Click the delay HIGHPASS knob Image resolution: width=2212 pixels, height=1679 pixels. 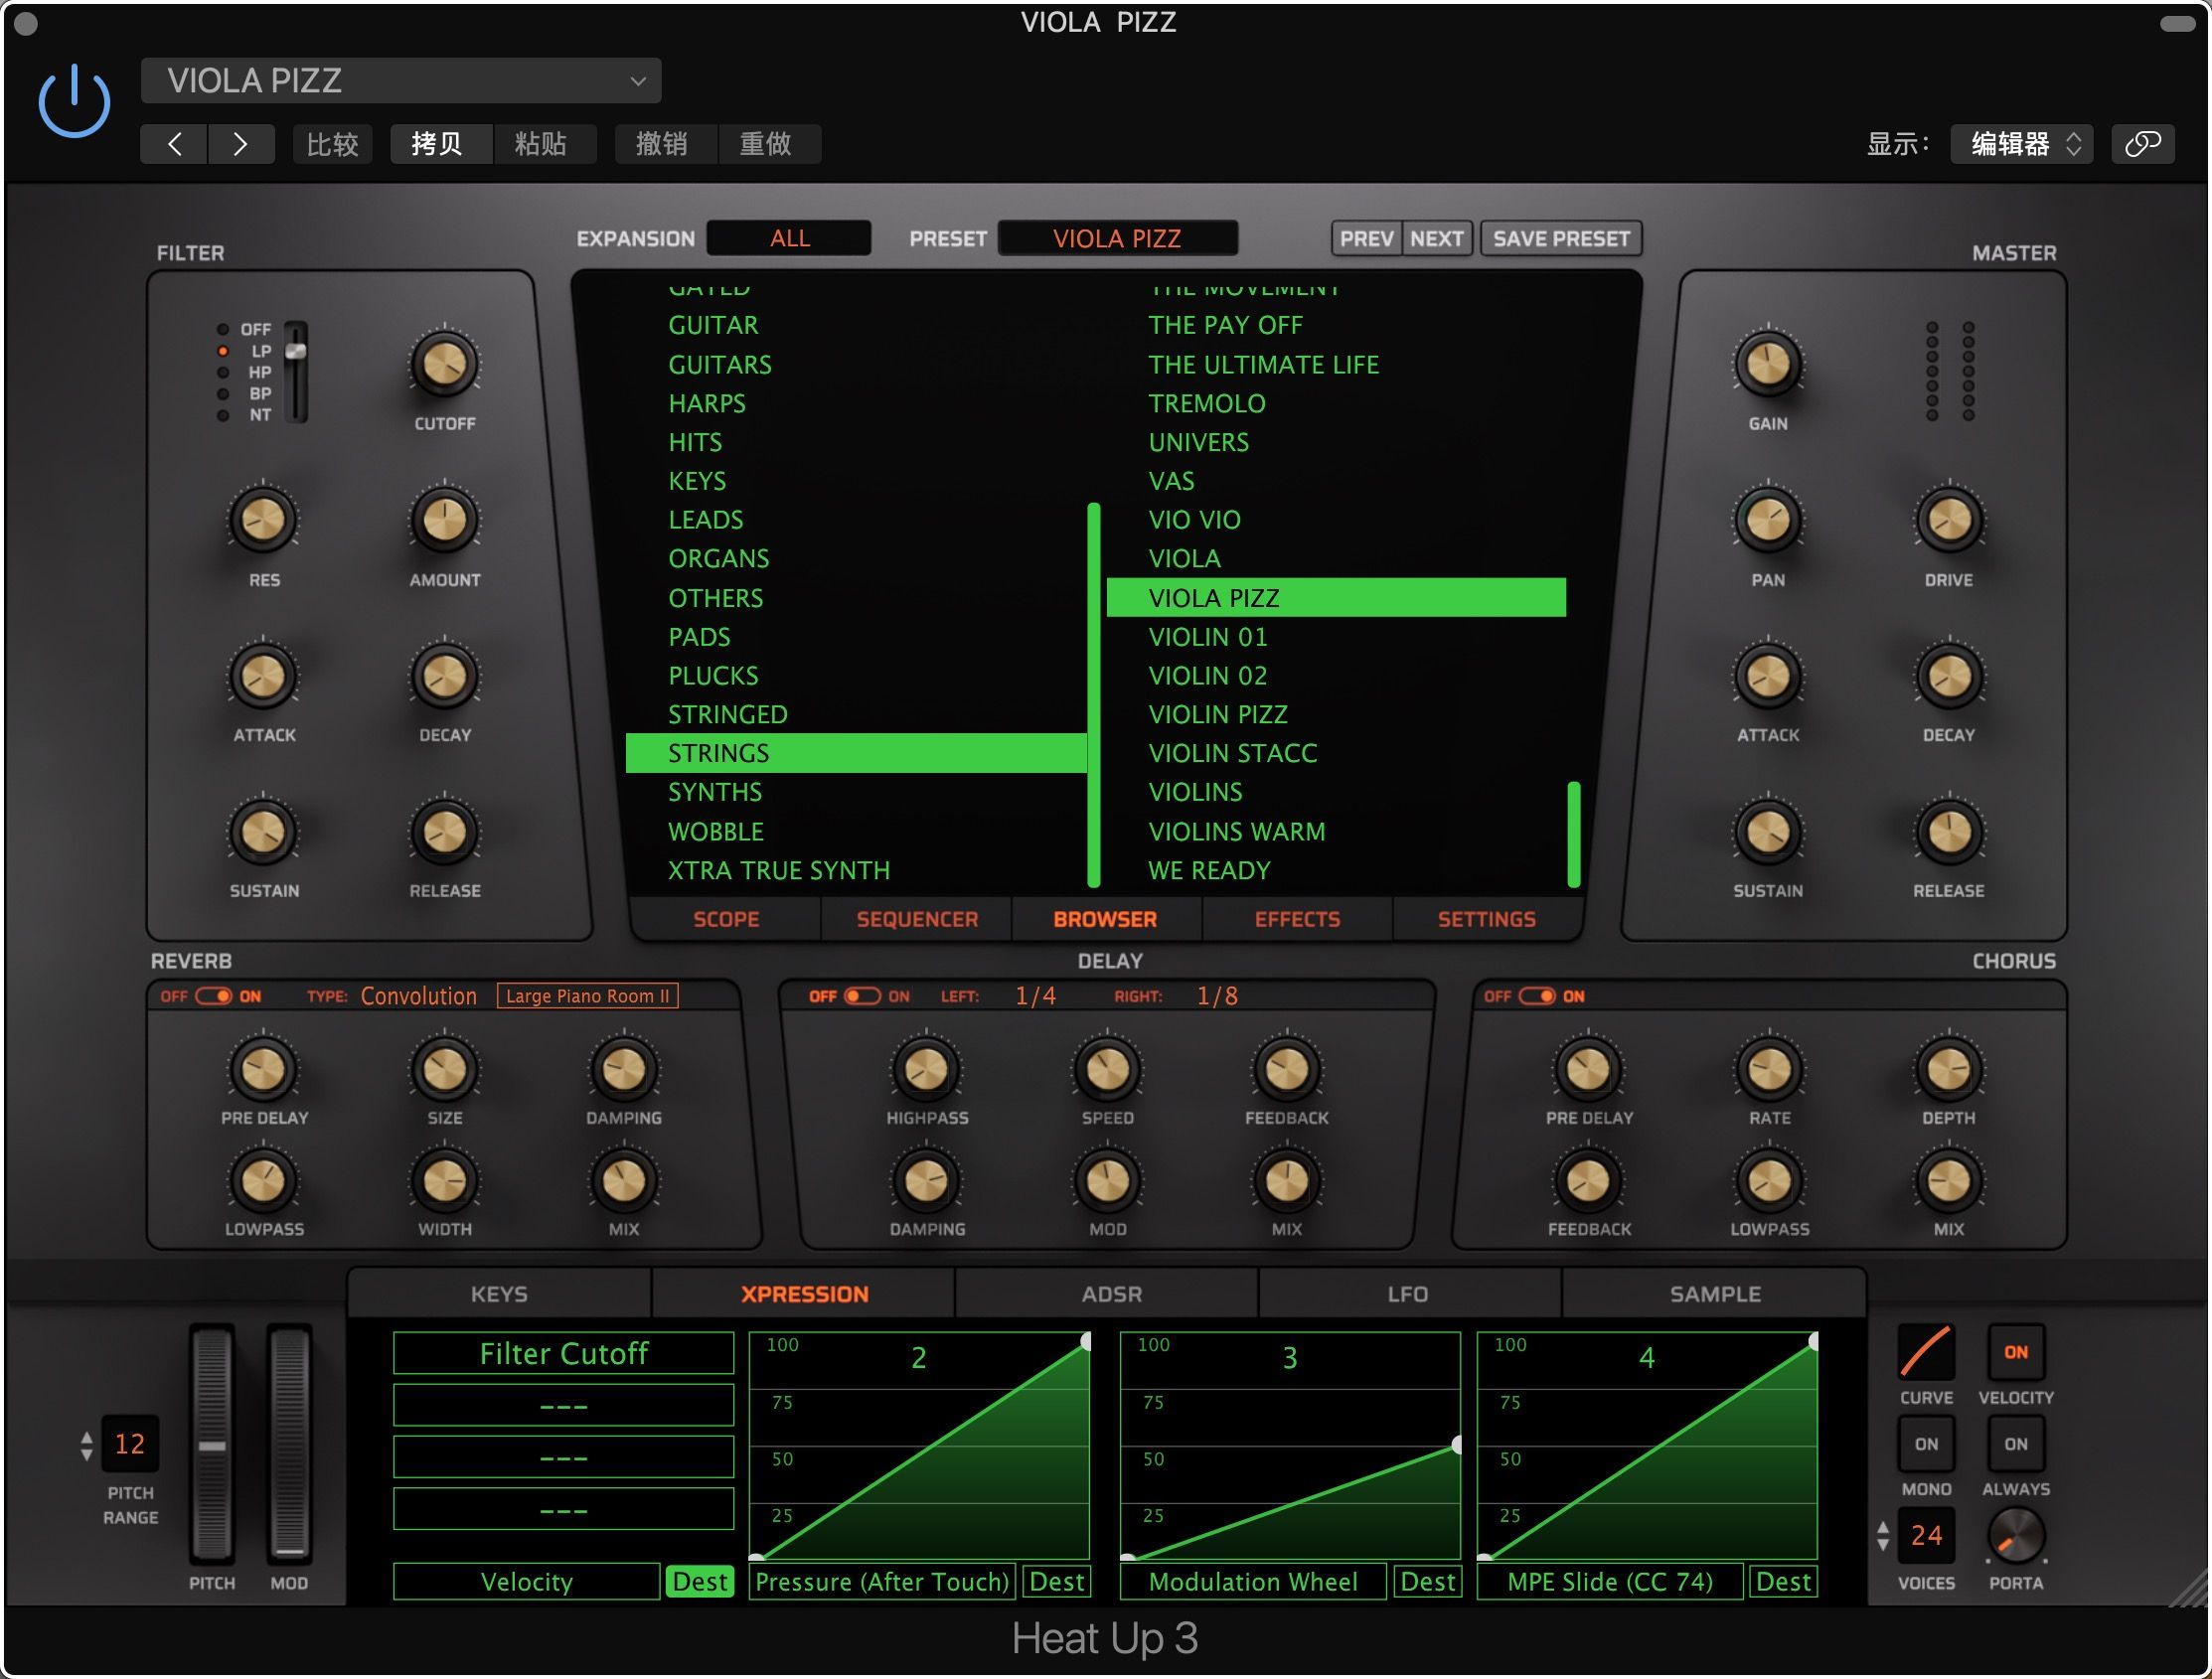926,1070
